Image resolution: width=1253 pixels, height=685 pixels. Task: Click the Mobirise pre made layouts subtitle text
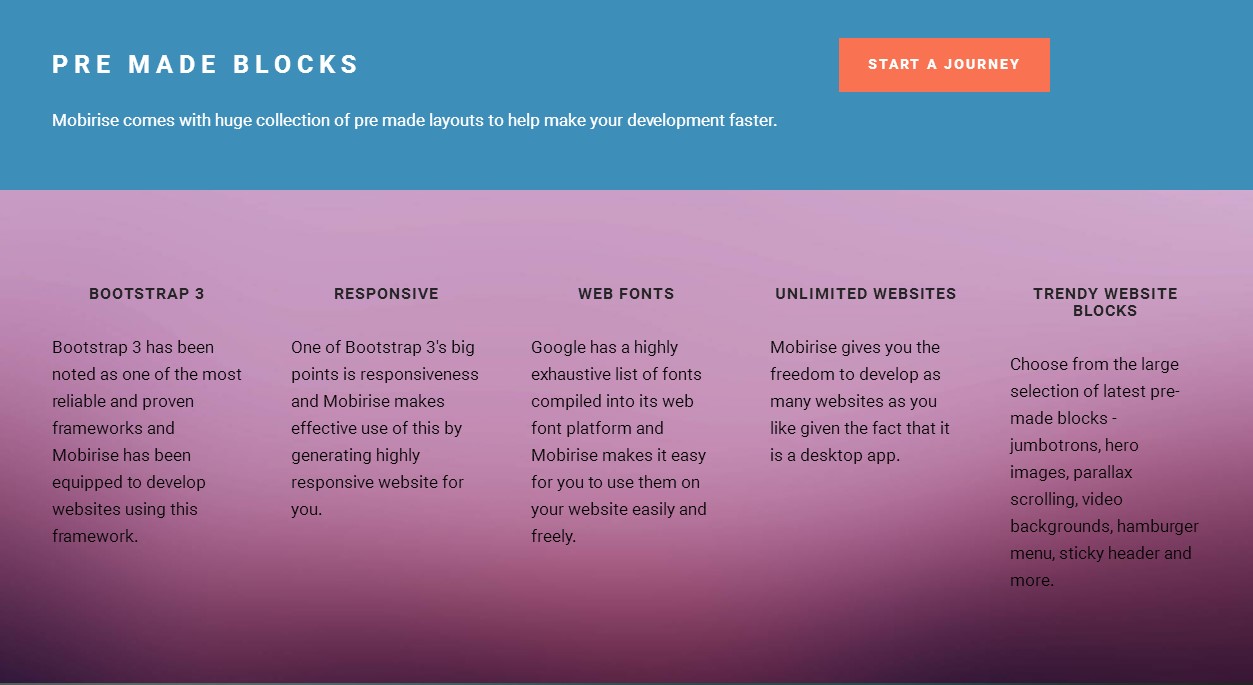(414, 120)
